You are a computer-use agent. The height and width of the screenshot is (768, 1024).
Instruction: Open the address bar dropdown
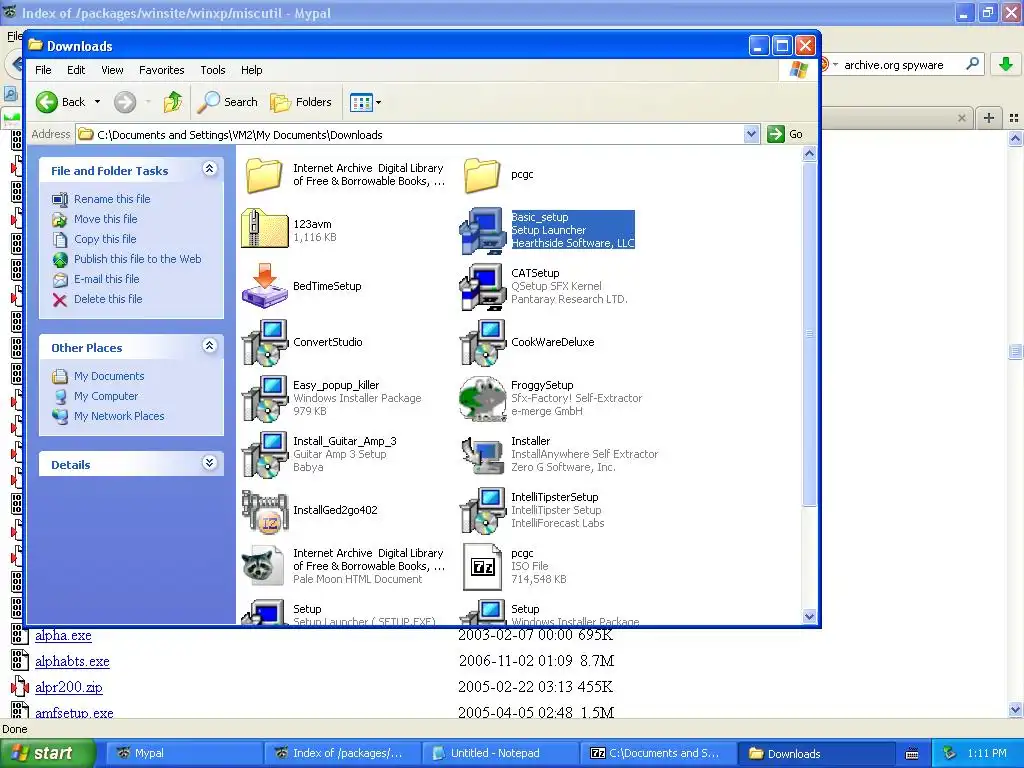[x=751, y=135]
